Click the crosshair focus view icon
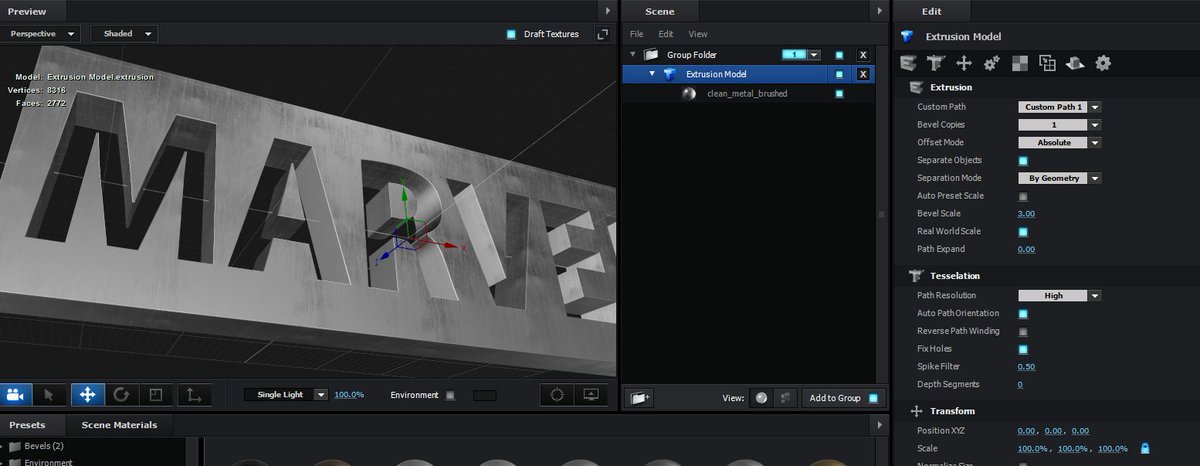The width and height of the screenshot is (1200, 466). [556, 395]
